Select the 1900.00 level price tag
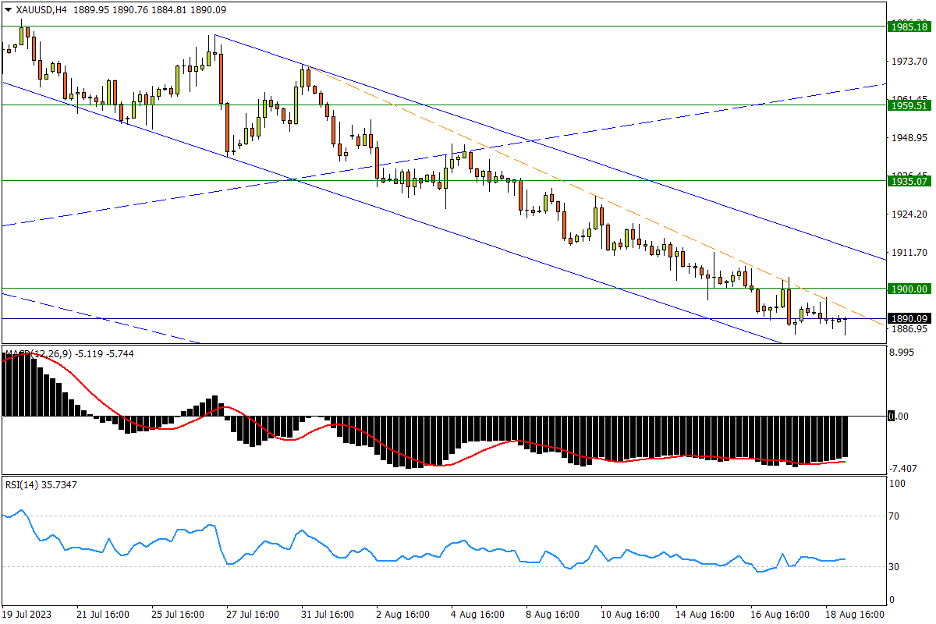The image size is (936, 624). 909,289
